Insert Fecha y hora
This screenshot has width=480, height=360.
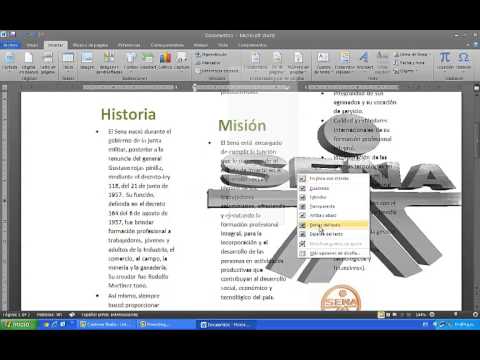coord(409,62)
